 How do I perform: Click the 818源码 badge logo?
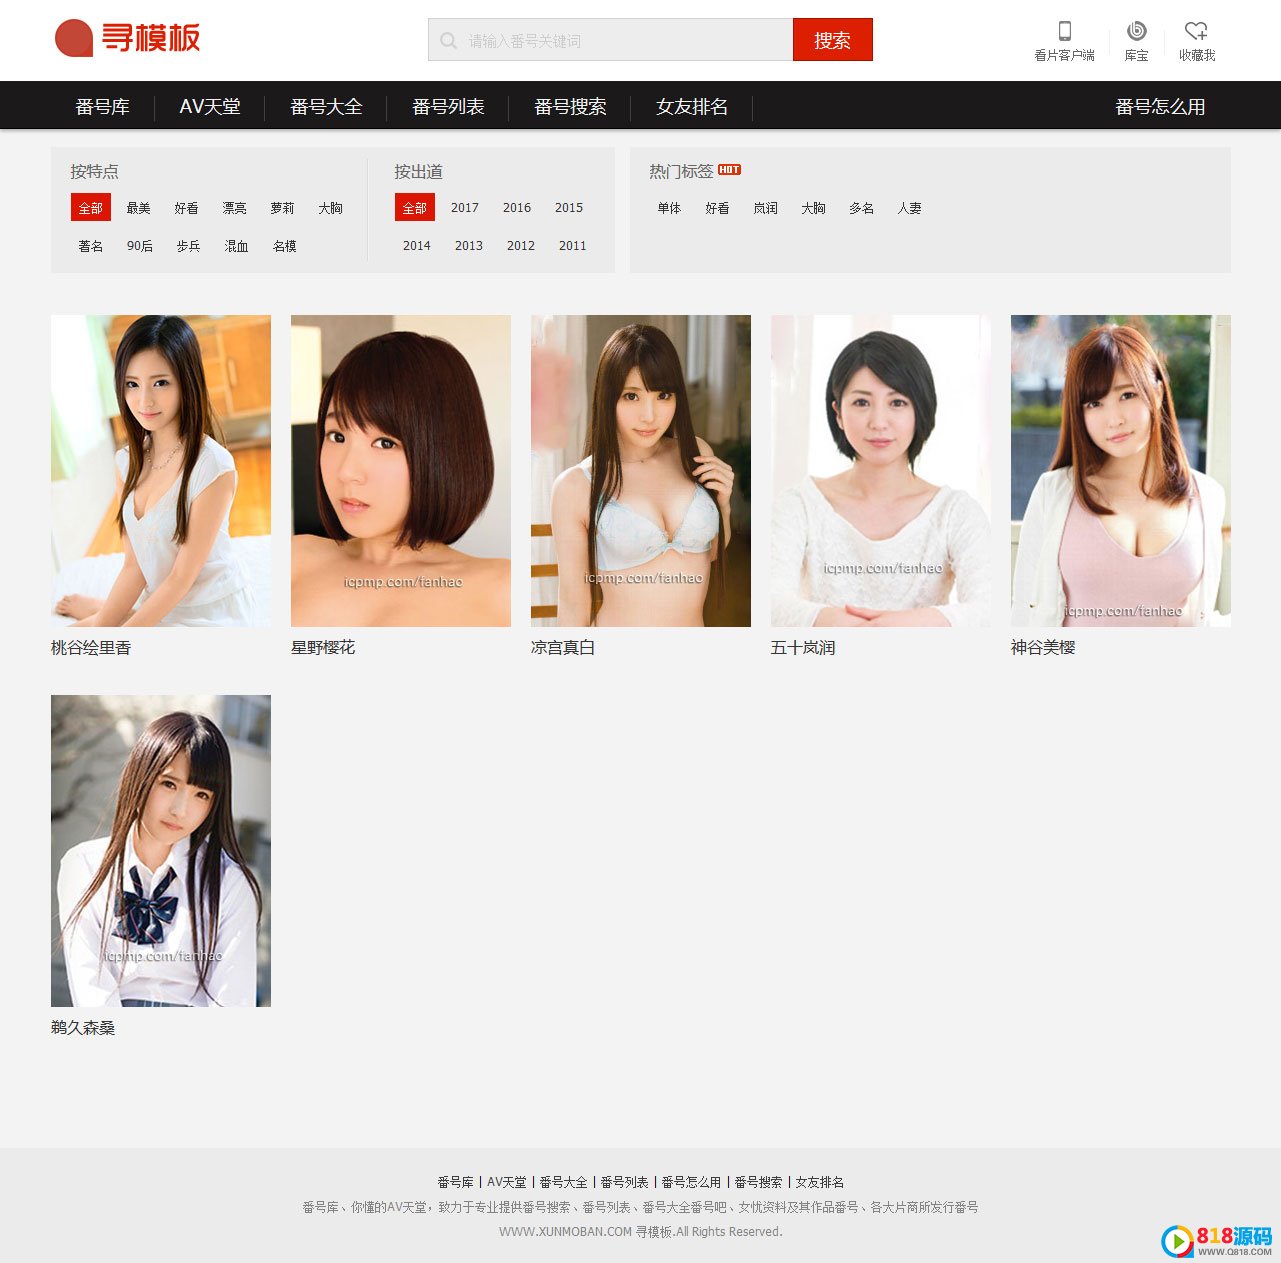pyautogui.click(x=1216, y=1240)
